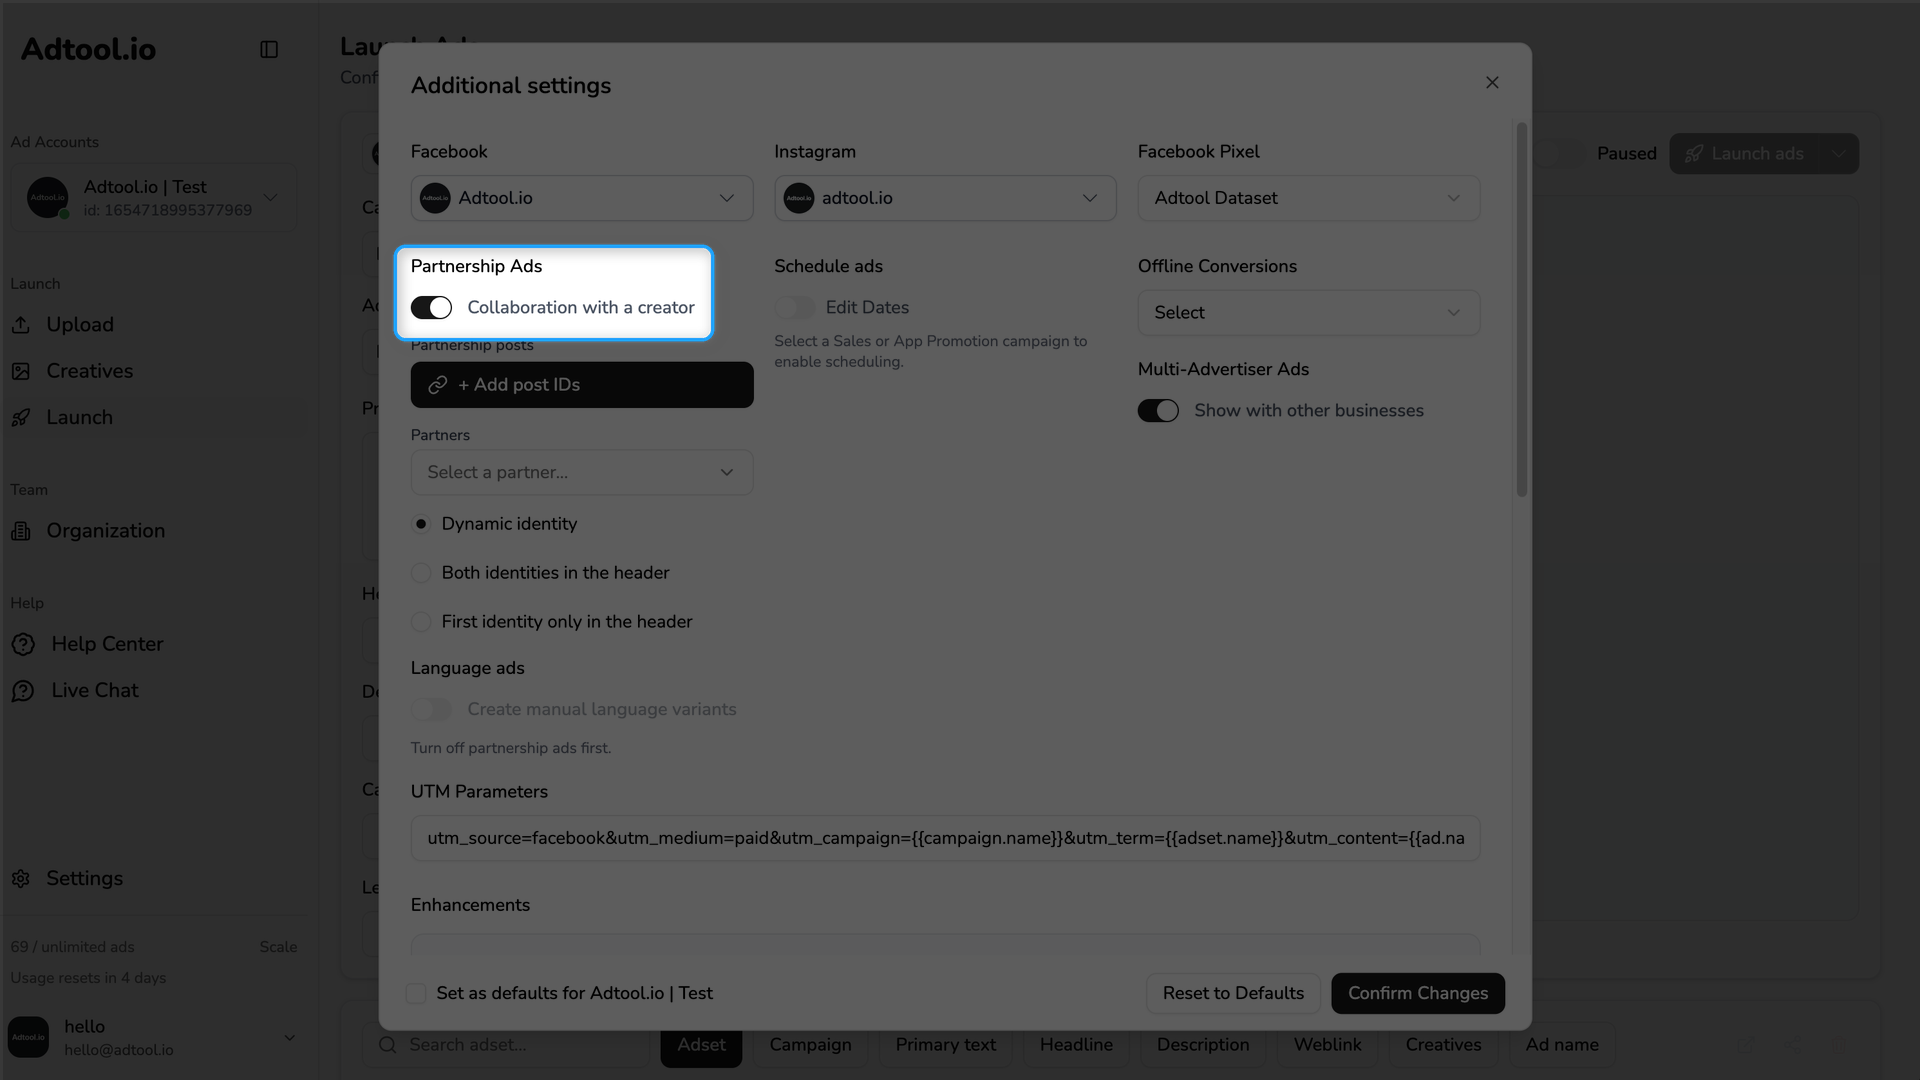The image size is (1920, 1080).
Task: Turn off Collaboration with a creator
Action: [431, 308]
